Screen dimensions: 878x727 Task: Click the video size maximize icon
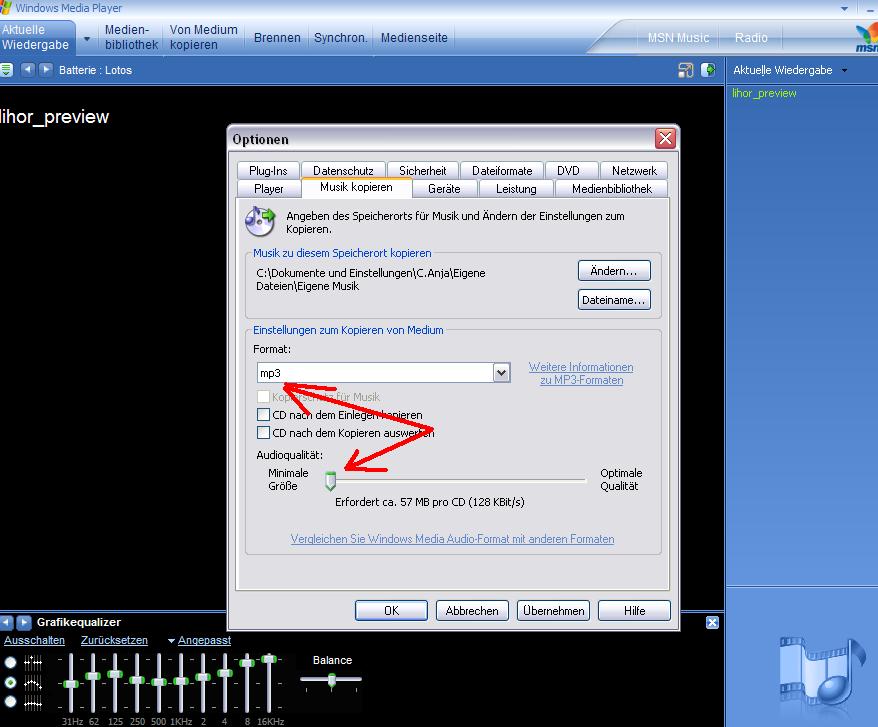pyautogui.click(x=685, y=70)
